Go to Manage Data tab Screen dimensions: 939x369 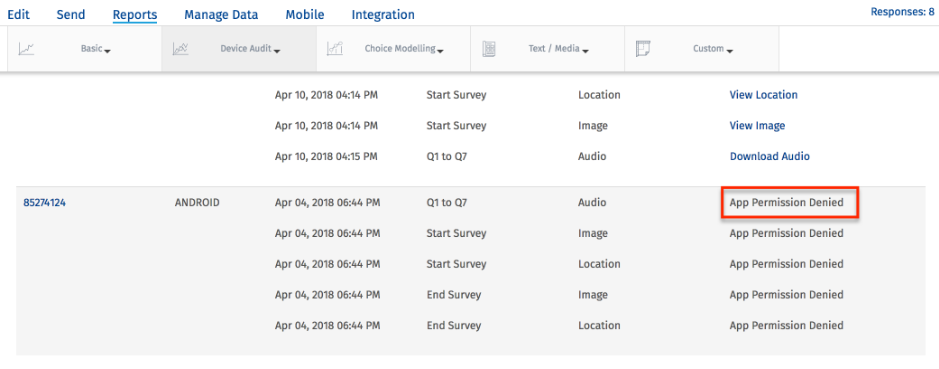point(221,14)
